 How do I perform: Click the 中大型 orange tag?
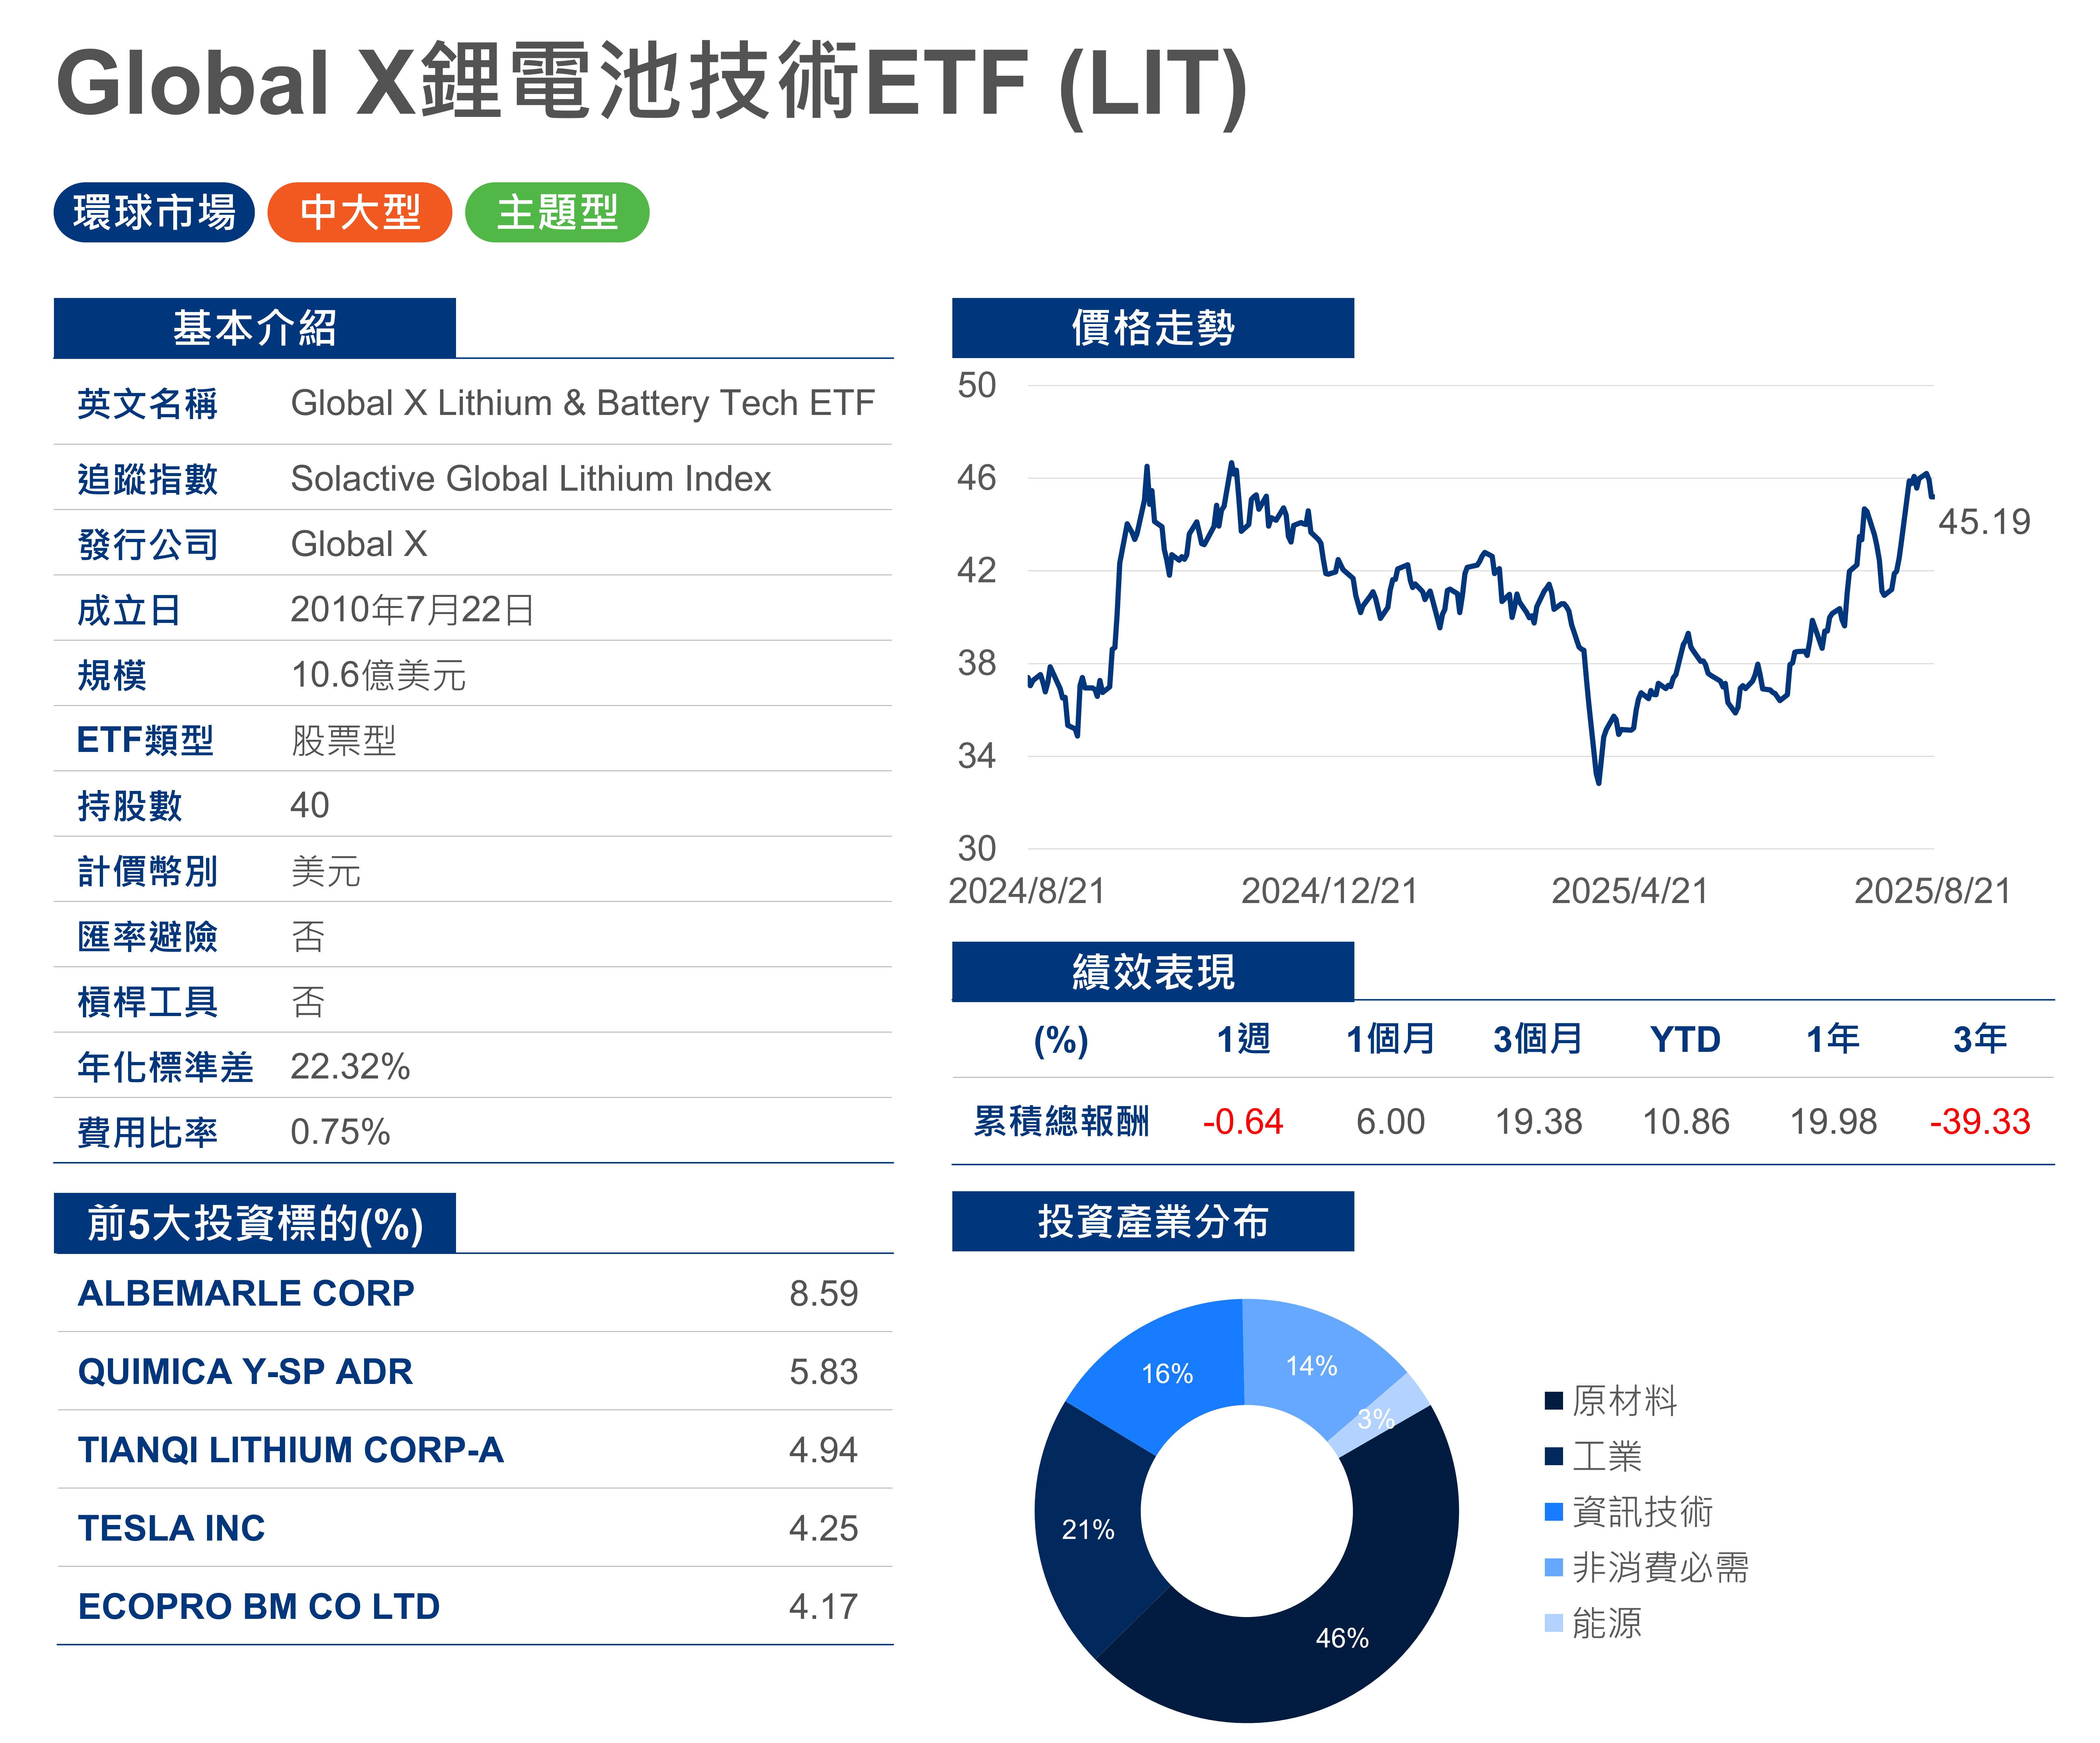(x=360, y=212)
